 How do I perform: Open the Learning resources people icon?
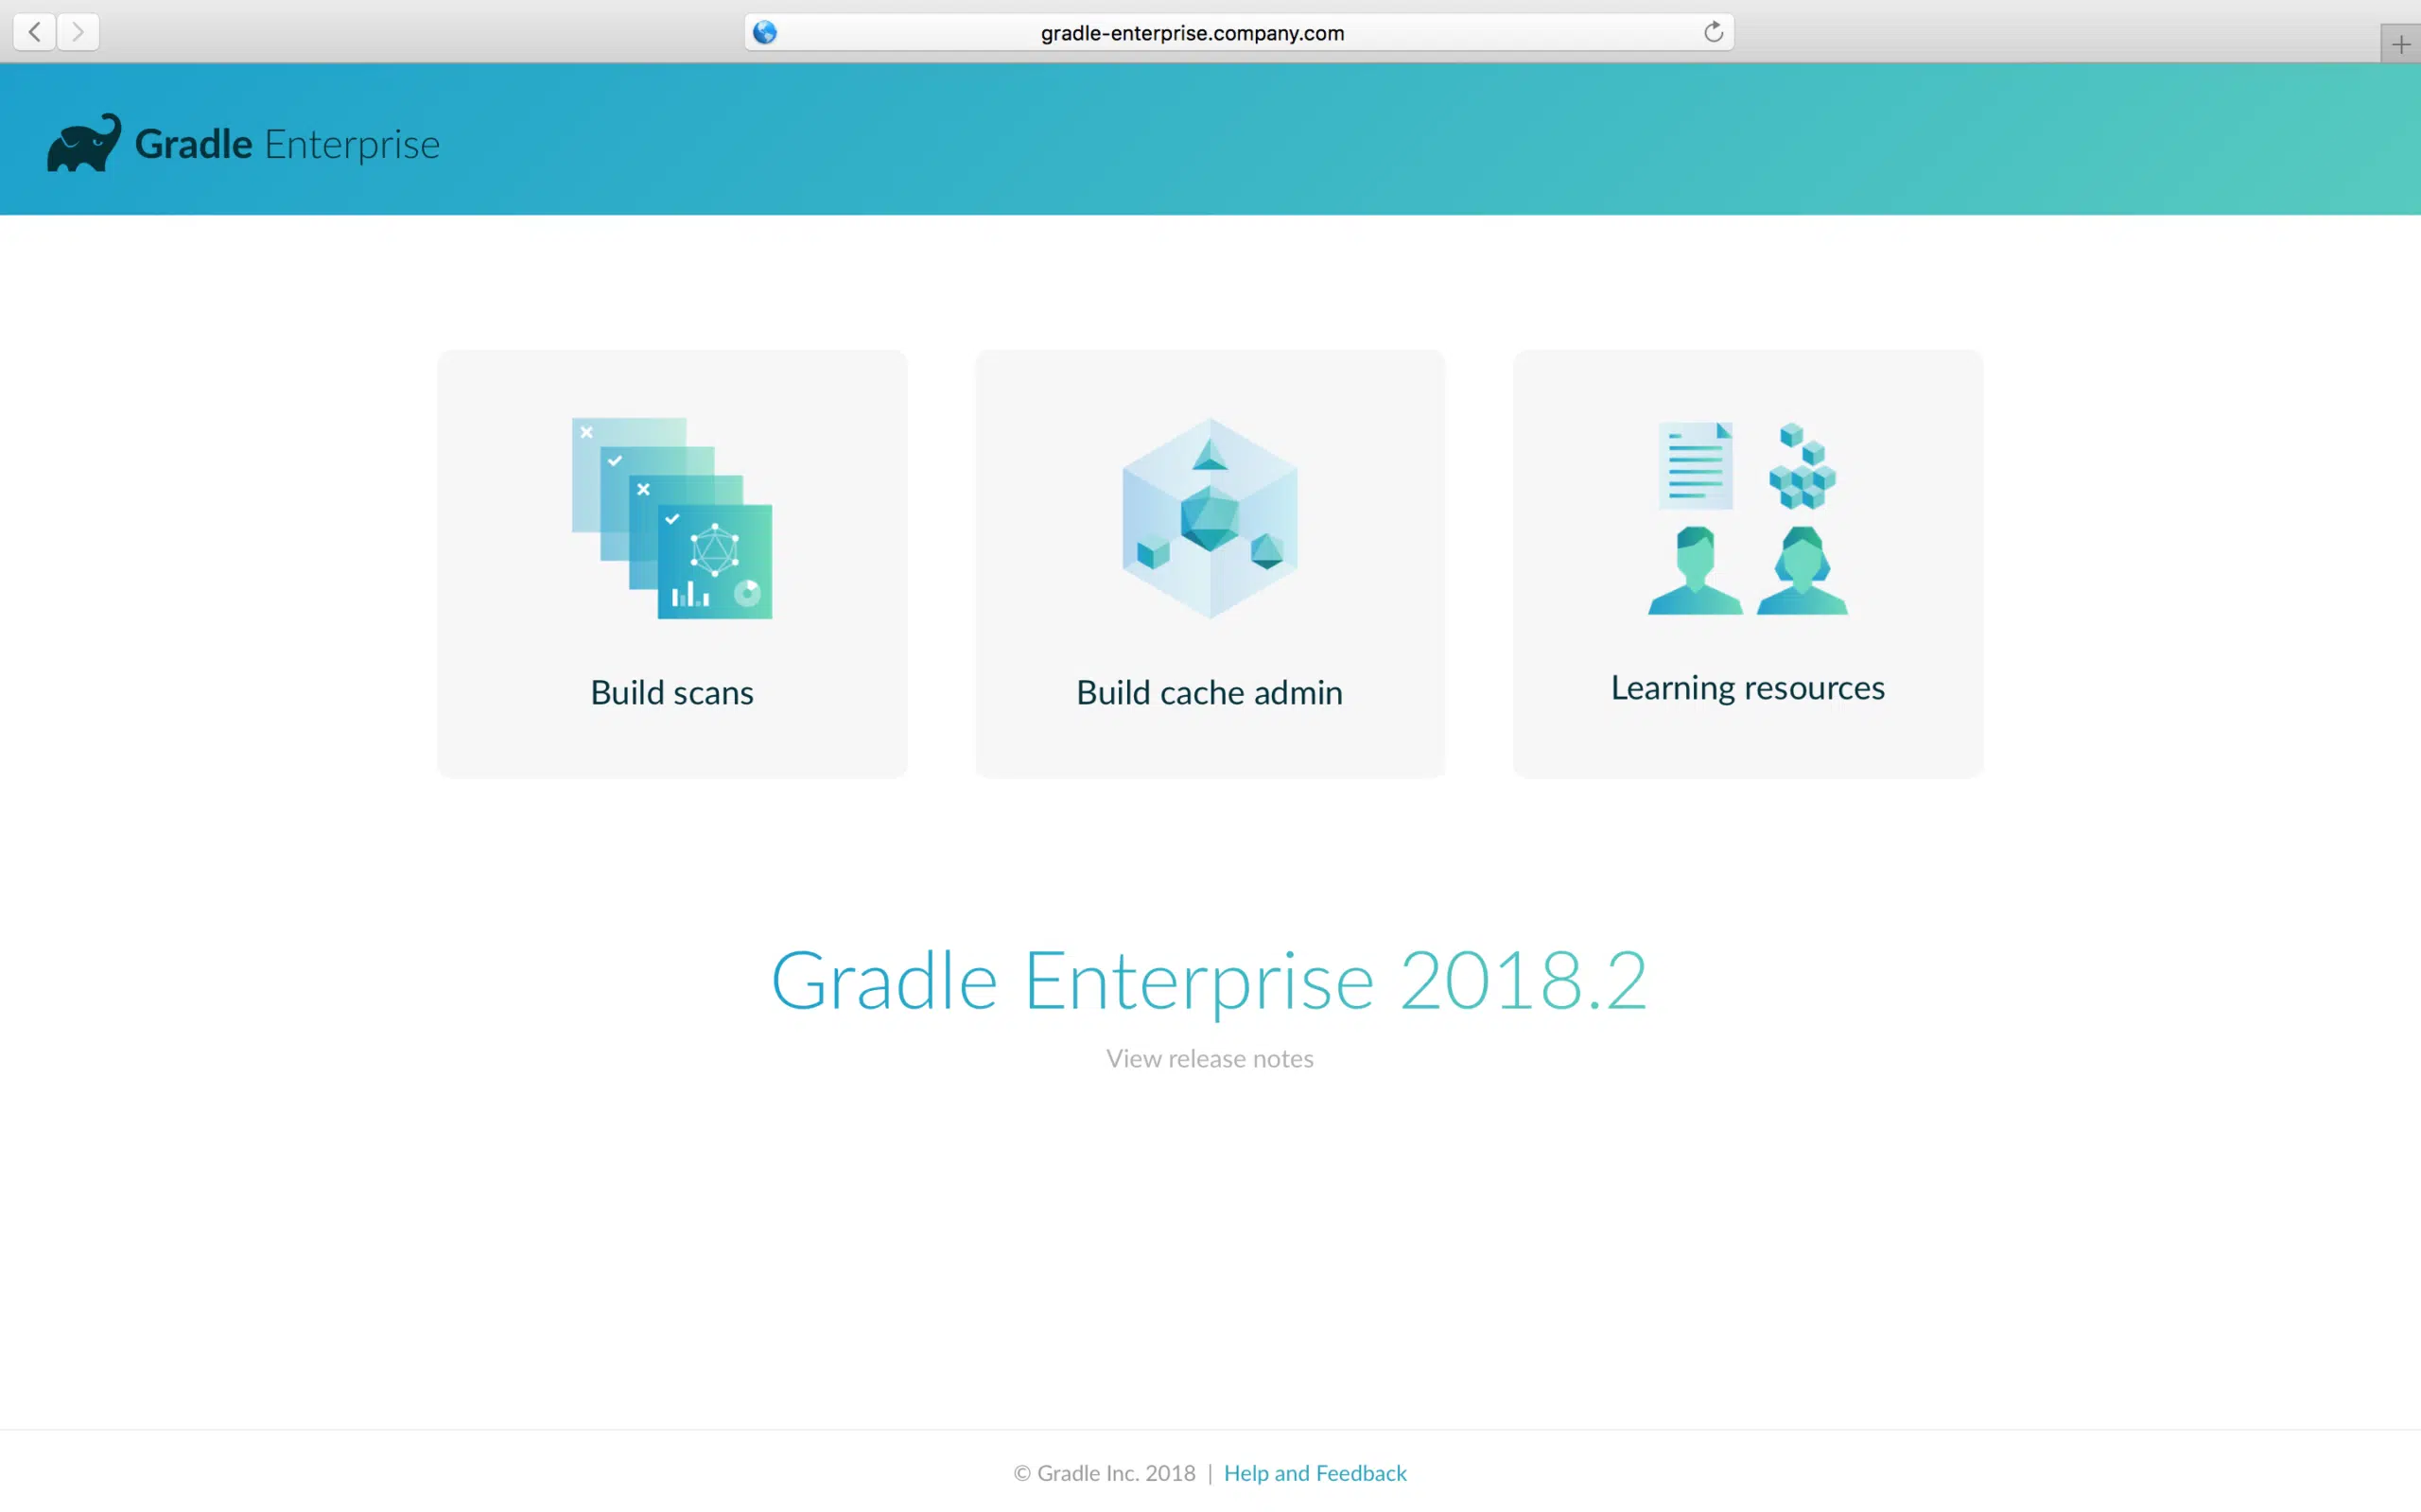(1748, 518)
